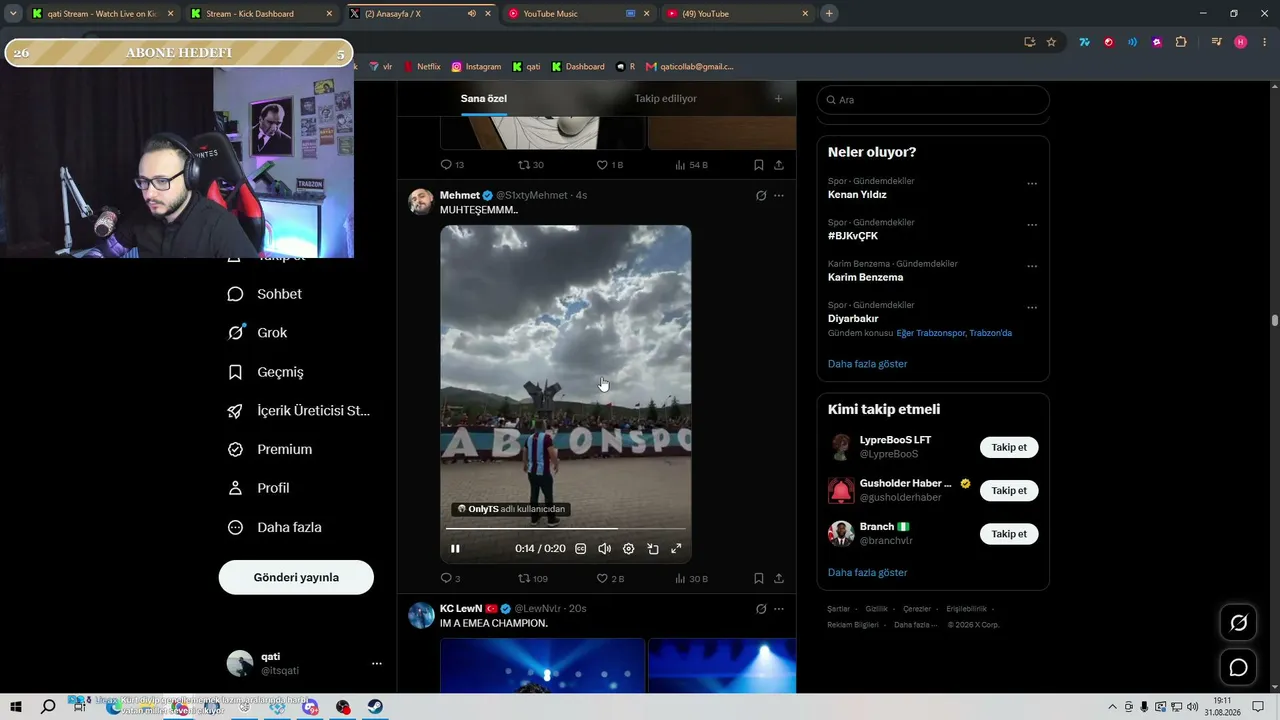Open more options on Mehmet's post
The image size is (1280, 720).
[779, 195]
